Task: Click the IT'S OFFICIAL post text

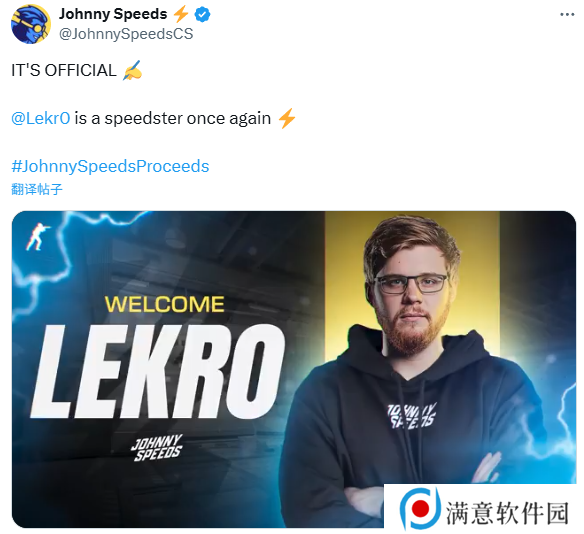Action: [x=64, y=70]
